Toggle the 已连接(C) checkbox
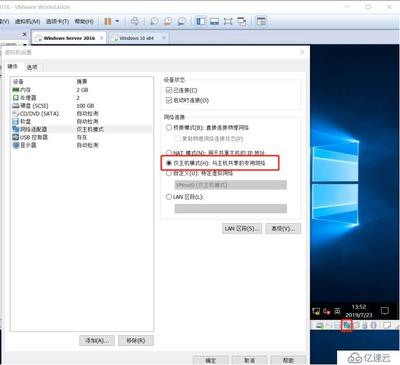 [x=169, y=90]
